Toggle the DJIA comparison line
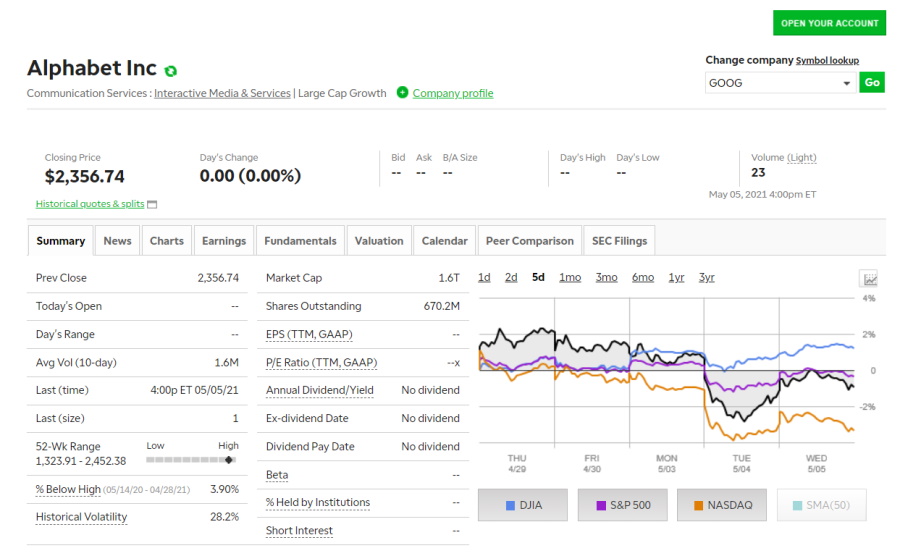The image size is (900, 556). pyautogui.click(x=523, y=505)
